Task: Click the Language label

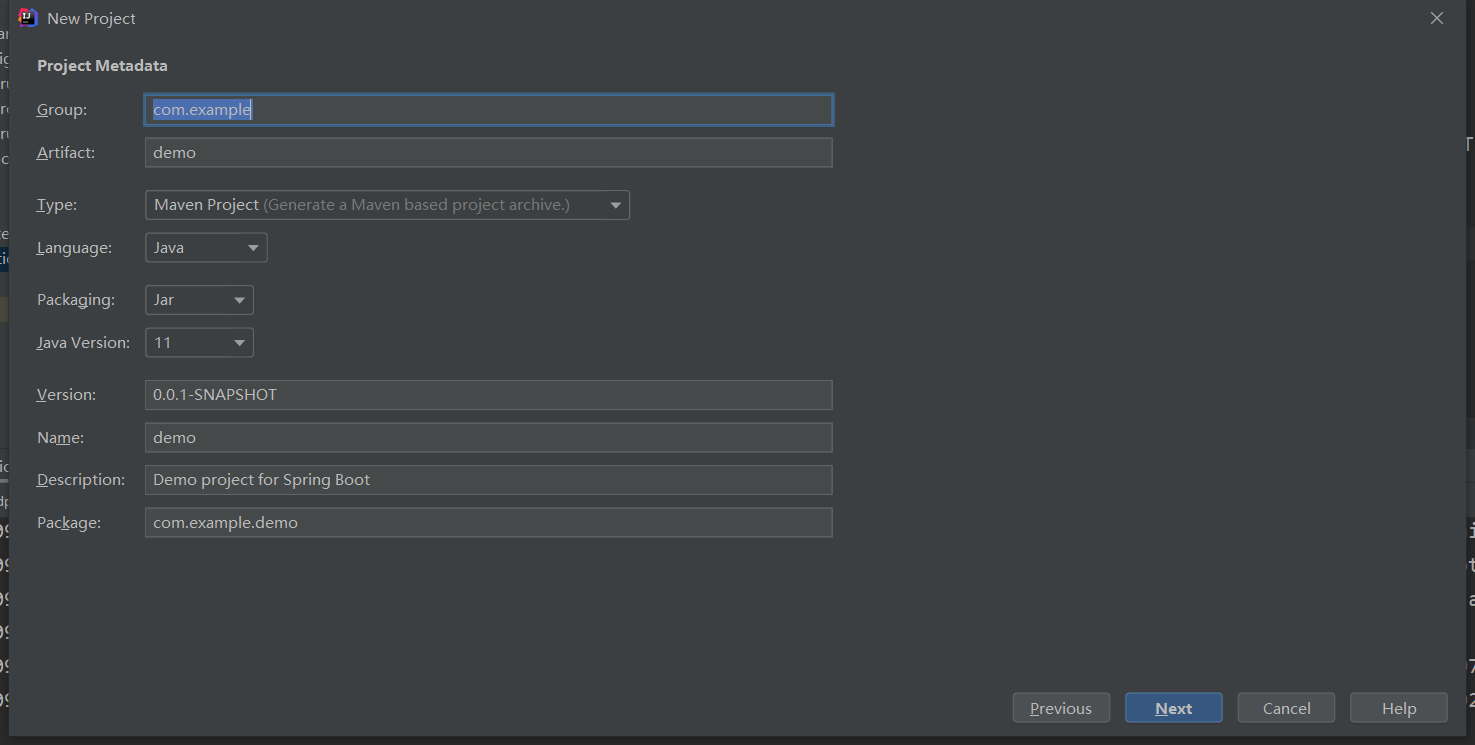Action: [75, 248]
